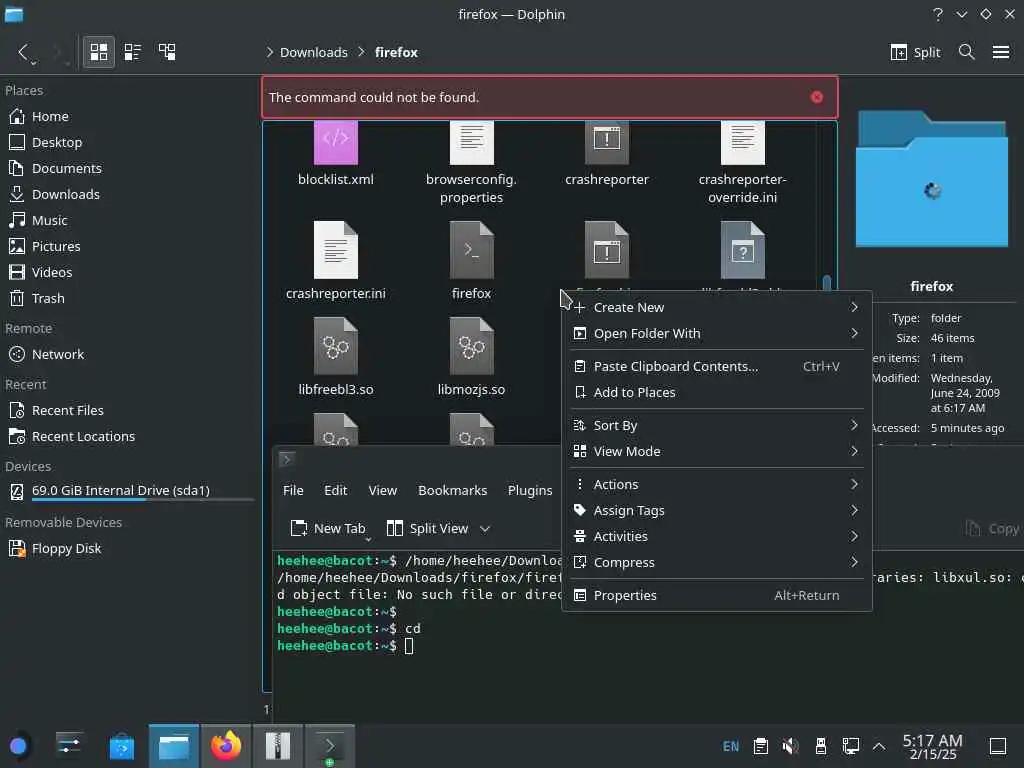Select the browserconfig.properties file
Viewport: 1024px width, 768px height.
click(x=472, y=163)
